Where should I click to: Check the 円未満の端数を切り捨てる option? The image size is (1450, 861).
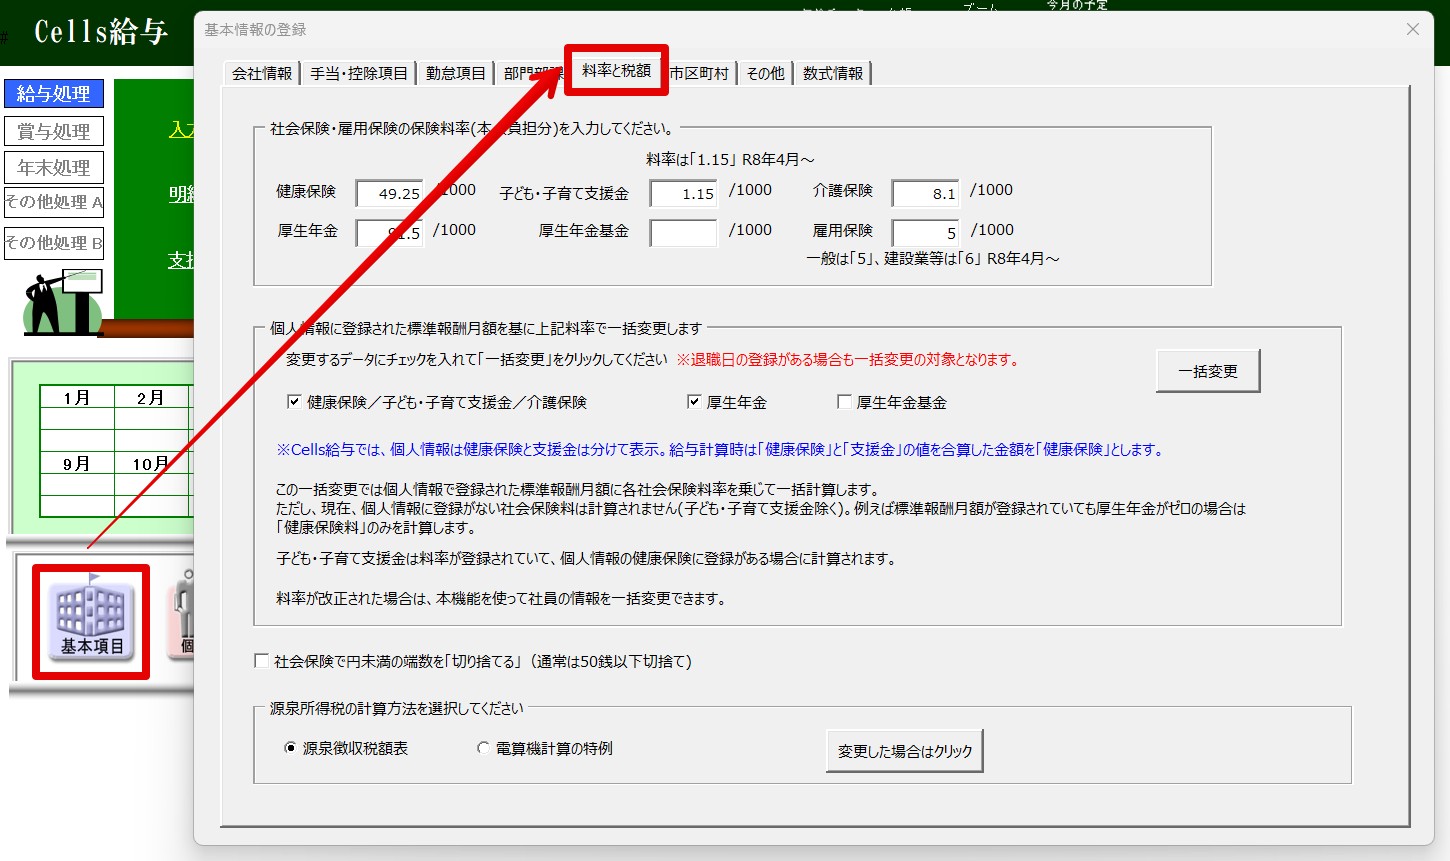[262, 661]
